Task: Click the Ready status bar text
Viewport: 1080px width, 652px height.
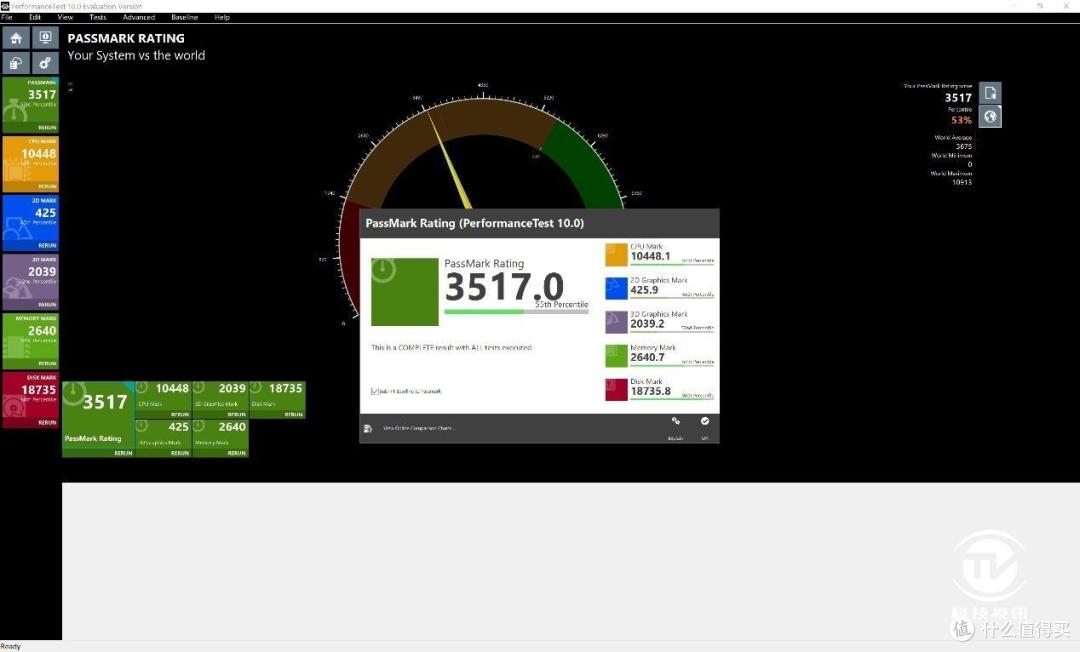Action: point(11,646)
